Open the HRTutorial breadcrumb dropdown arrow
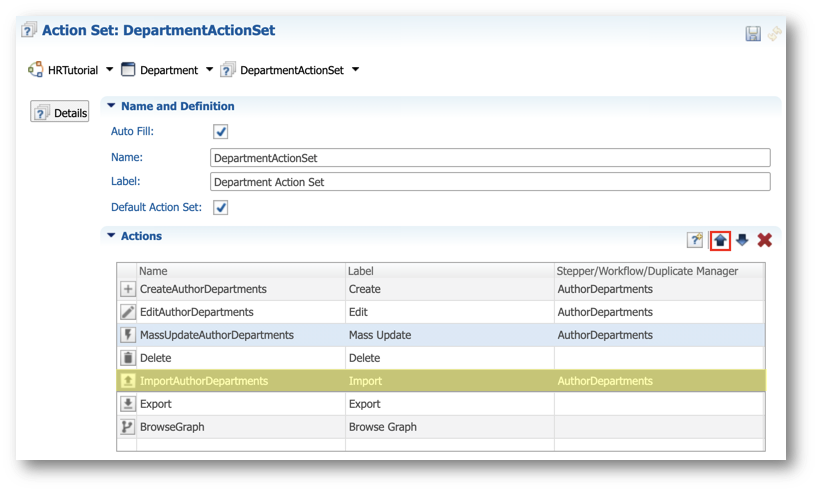The image size is (817, 491). (109, 69)
